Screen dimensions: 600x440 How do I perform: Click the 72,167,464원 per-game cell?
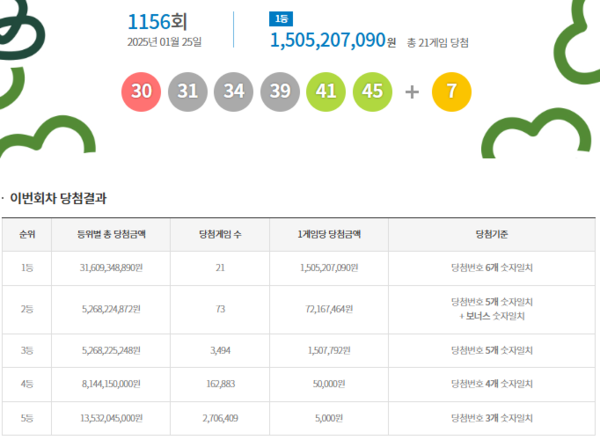pos(329,309)
